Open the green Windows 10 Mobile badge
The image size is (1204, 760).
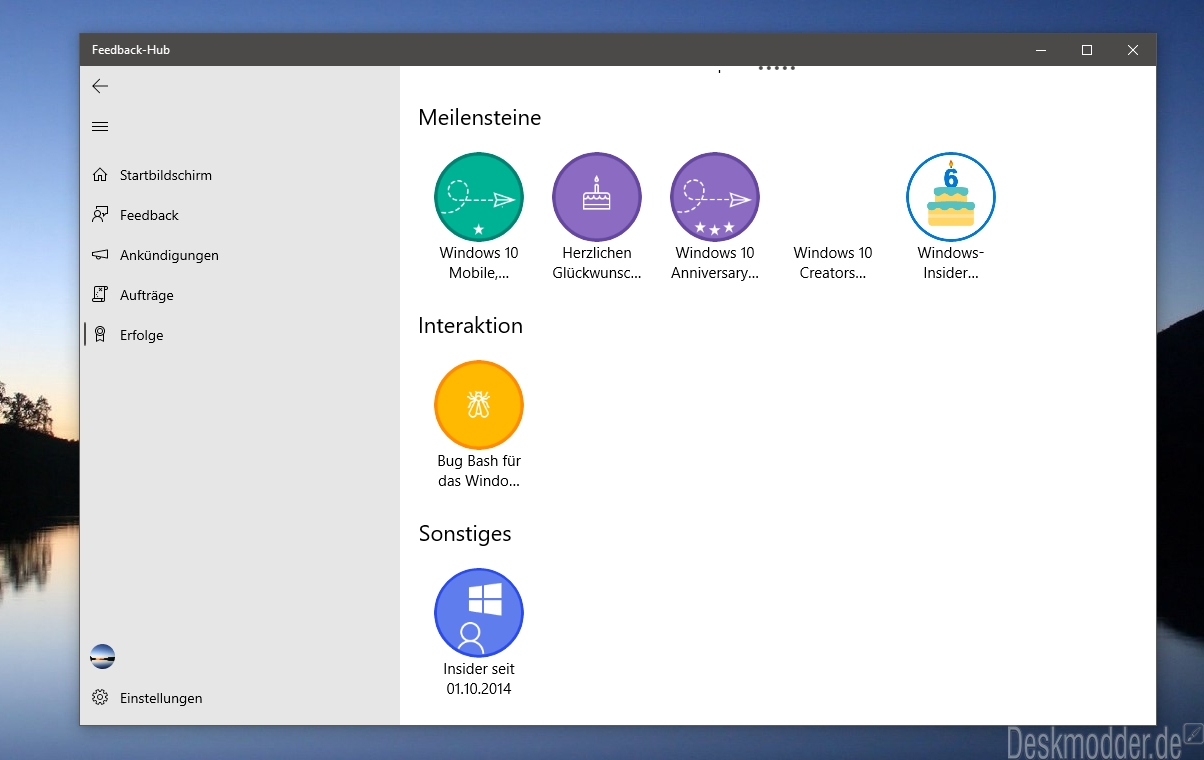pos(479,197)
